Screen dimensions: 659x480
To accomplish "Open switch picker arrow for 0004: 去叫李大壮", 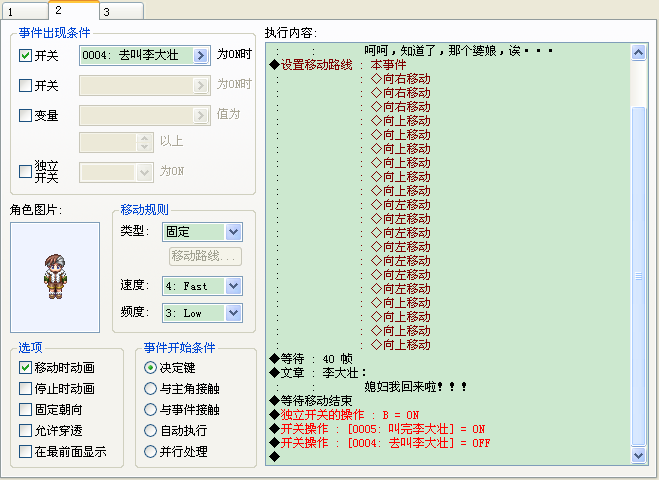I will (201, 55).
